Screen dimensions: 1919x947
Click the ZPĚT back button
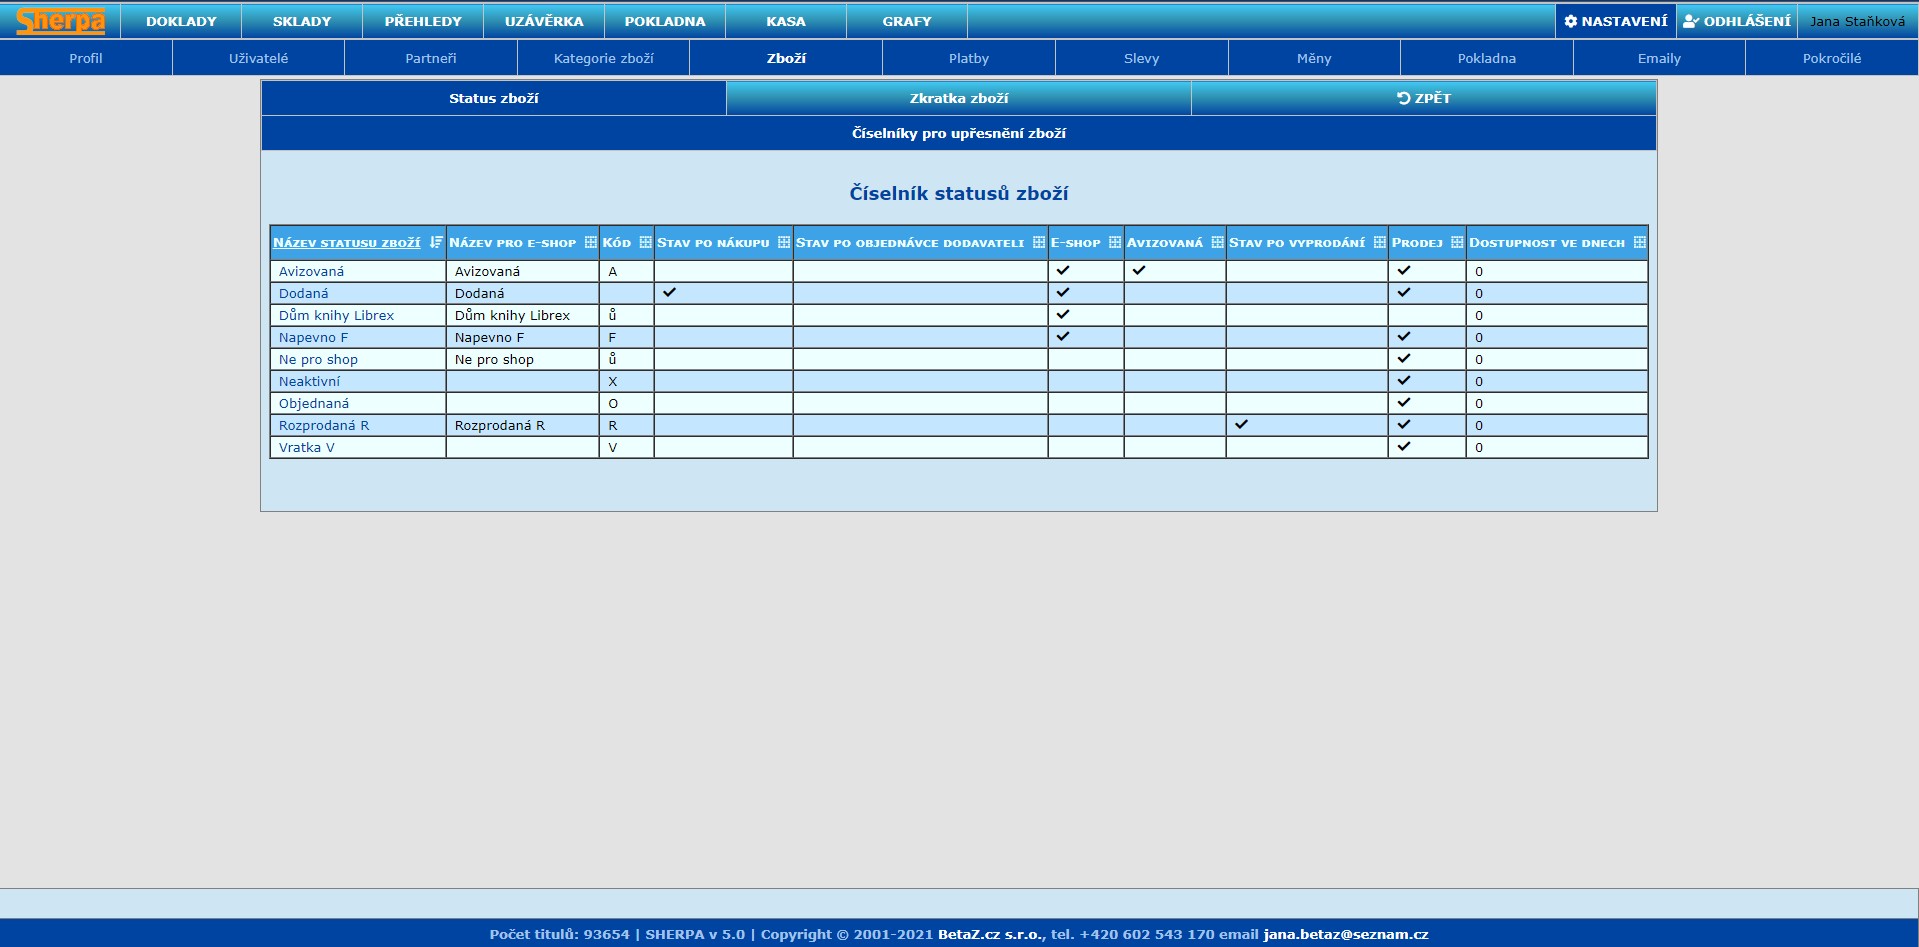point(1423,98)
